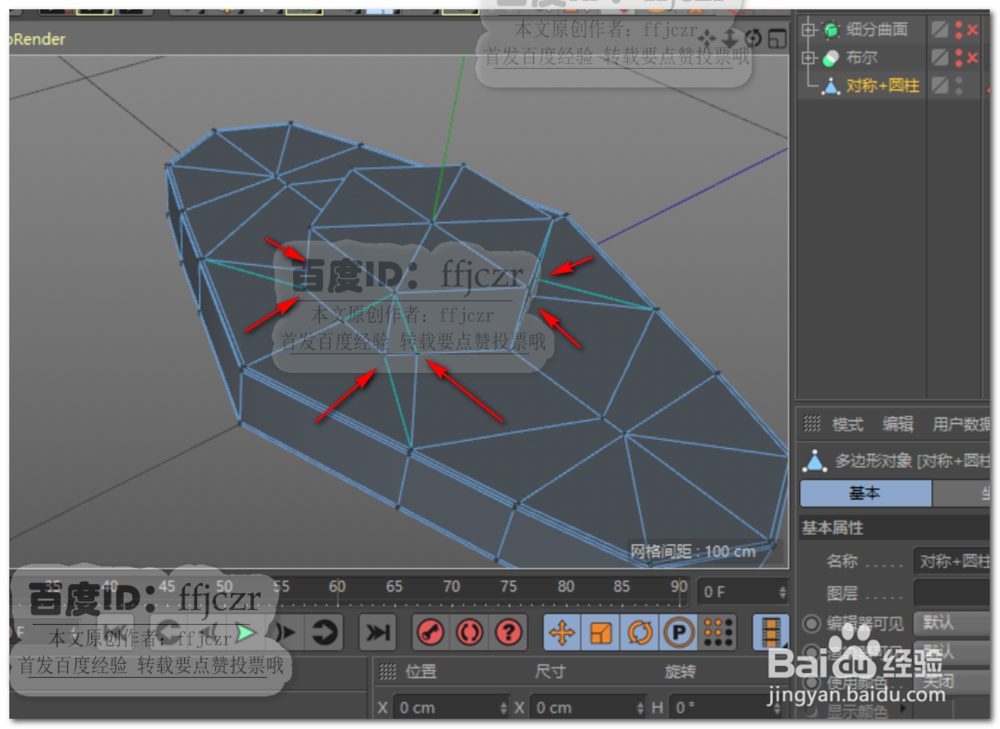
Task: Open the 模式 menu in attributes
Action: pyautogui.click(x=848, y=424)
